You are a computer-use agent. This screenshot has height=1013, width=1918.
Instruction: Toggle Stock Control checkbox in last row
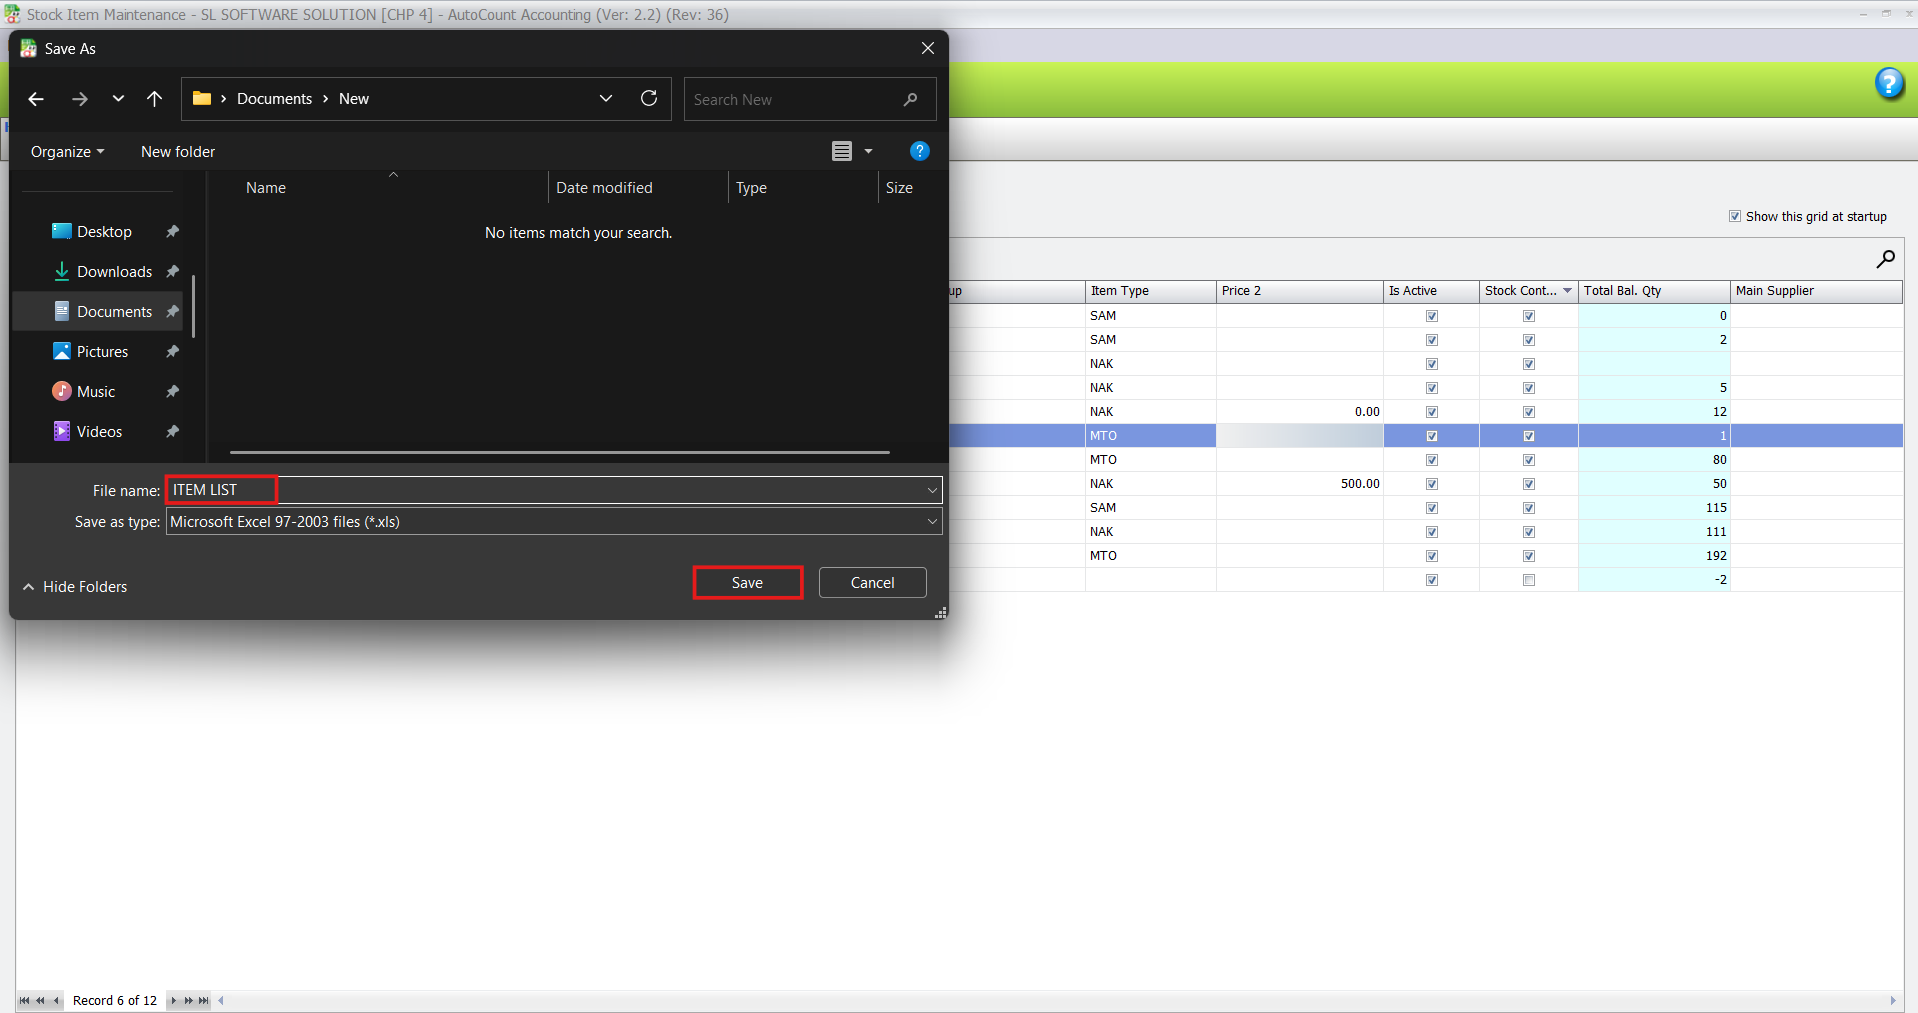(x=1528, y=580)
